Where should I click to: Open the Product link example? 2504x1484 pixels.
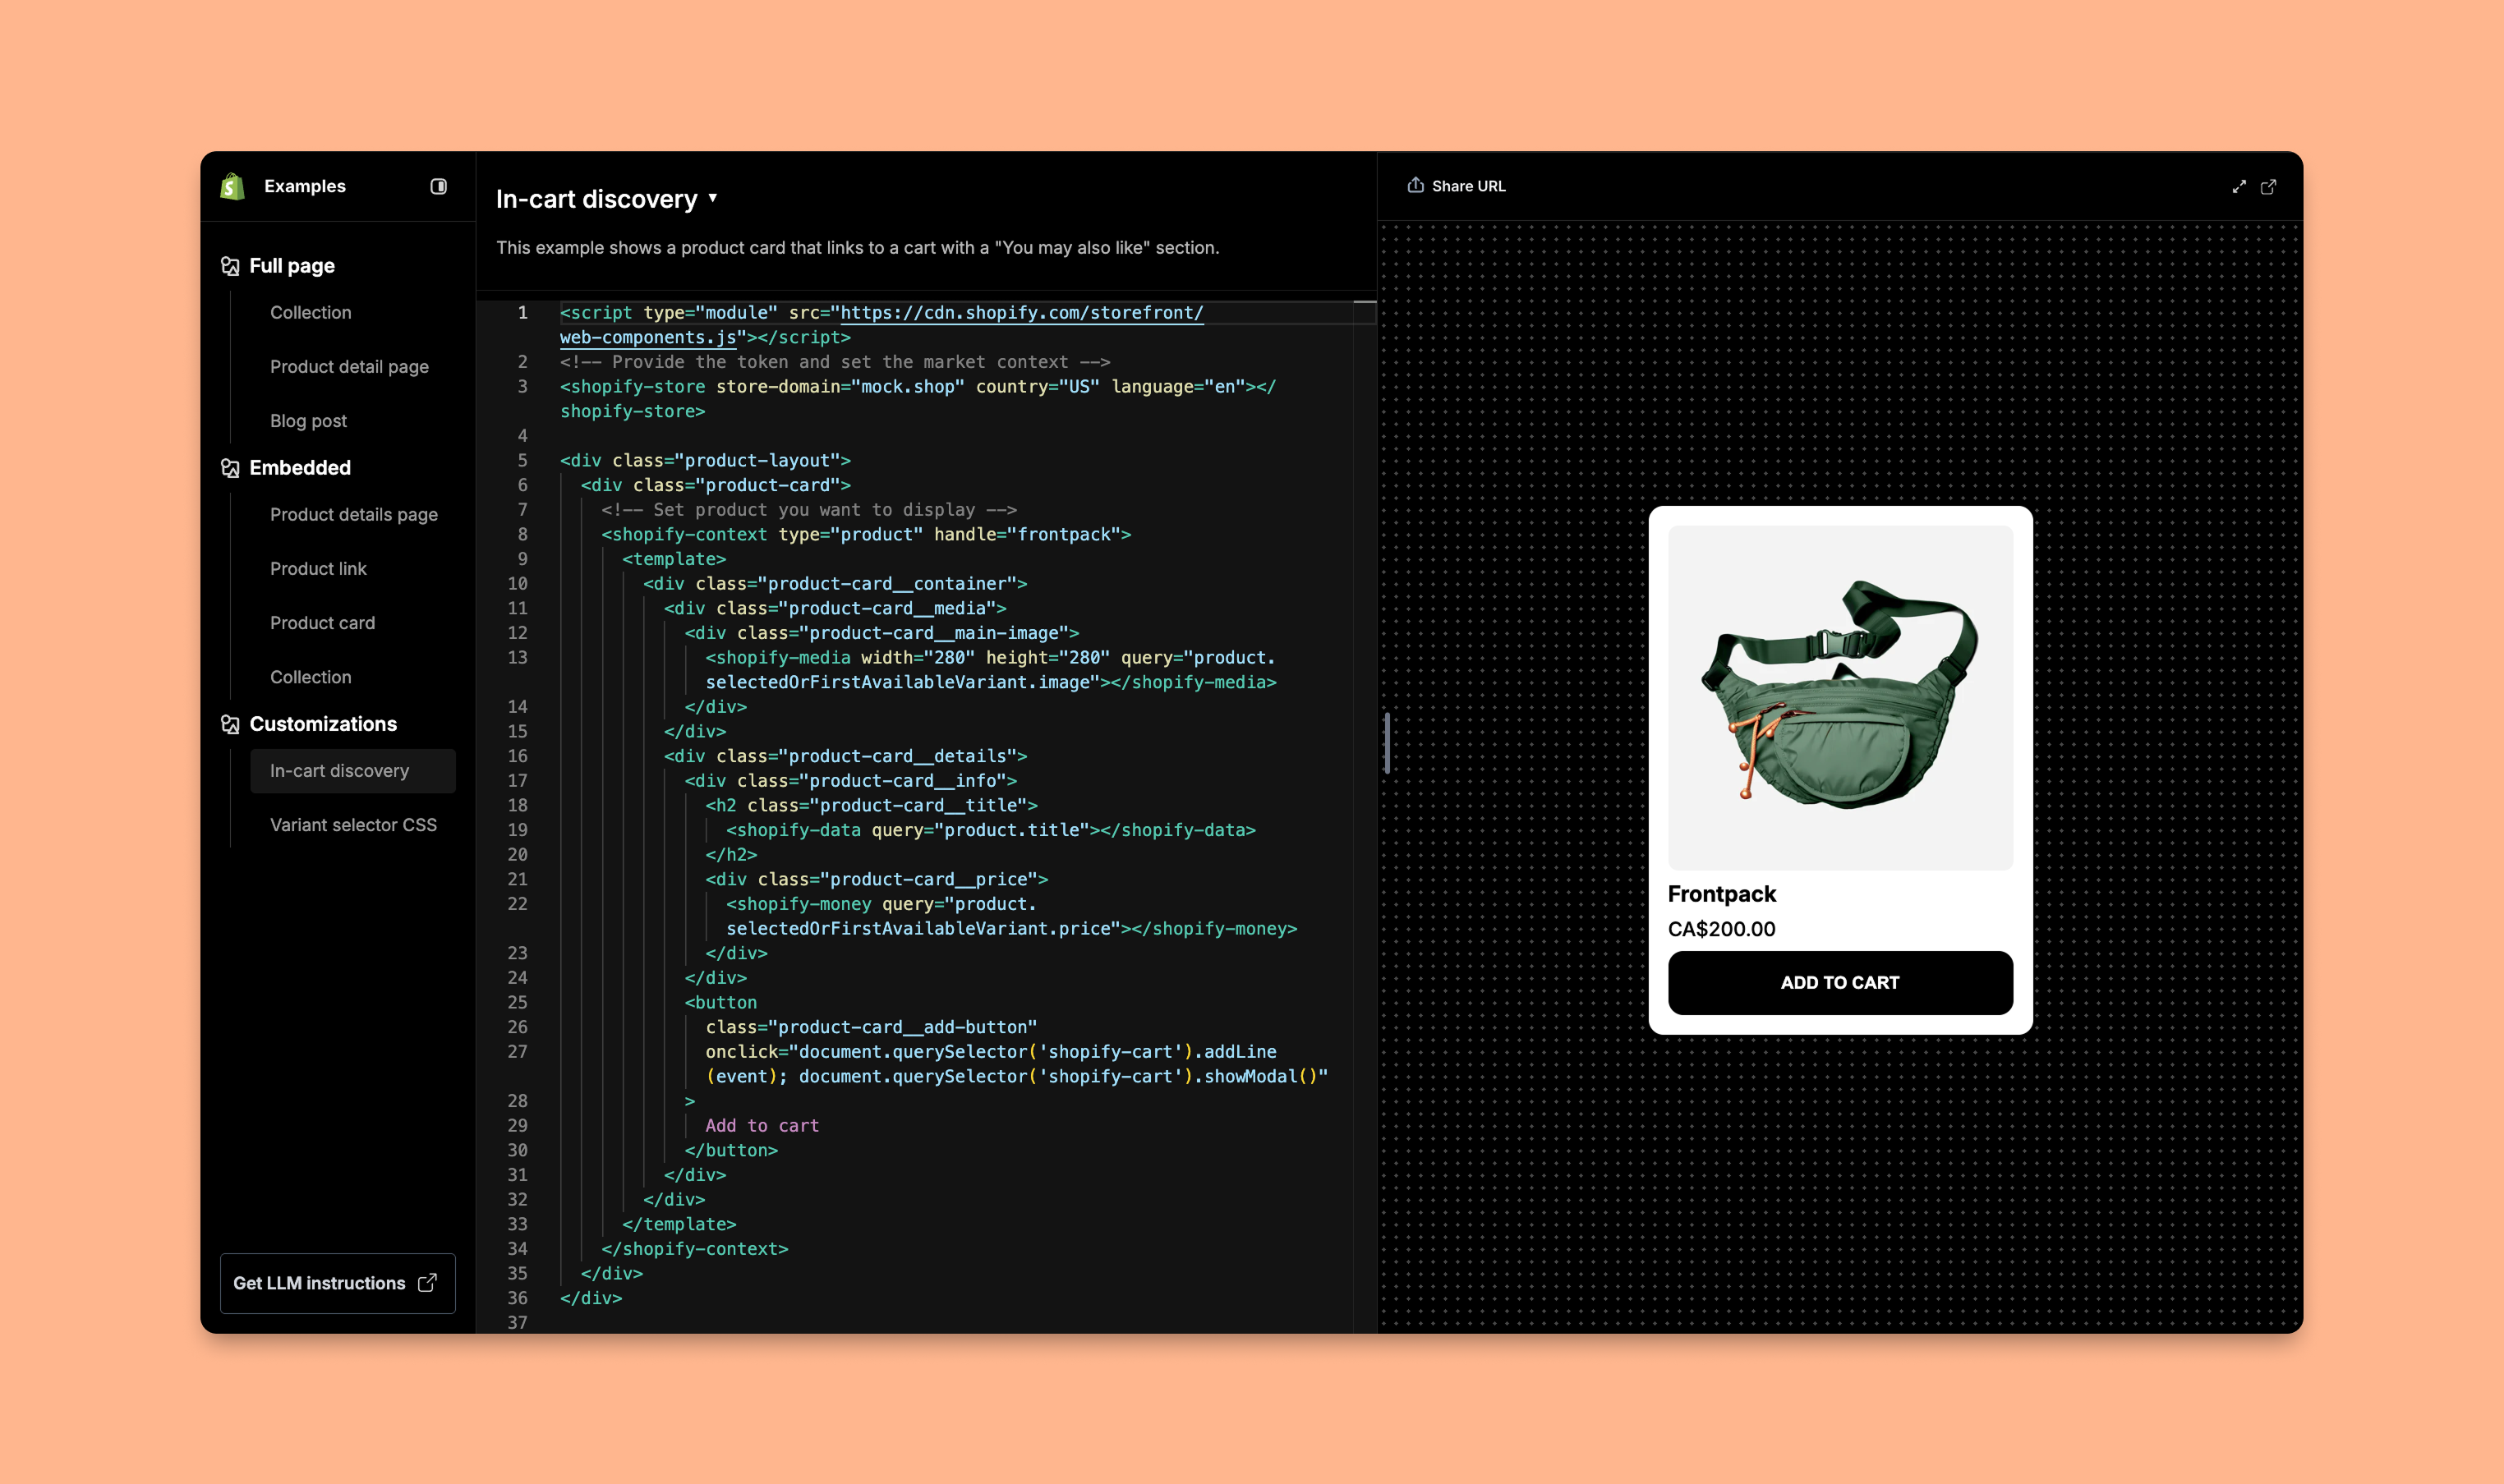click(318, 569)
